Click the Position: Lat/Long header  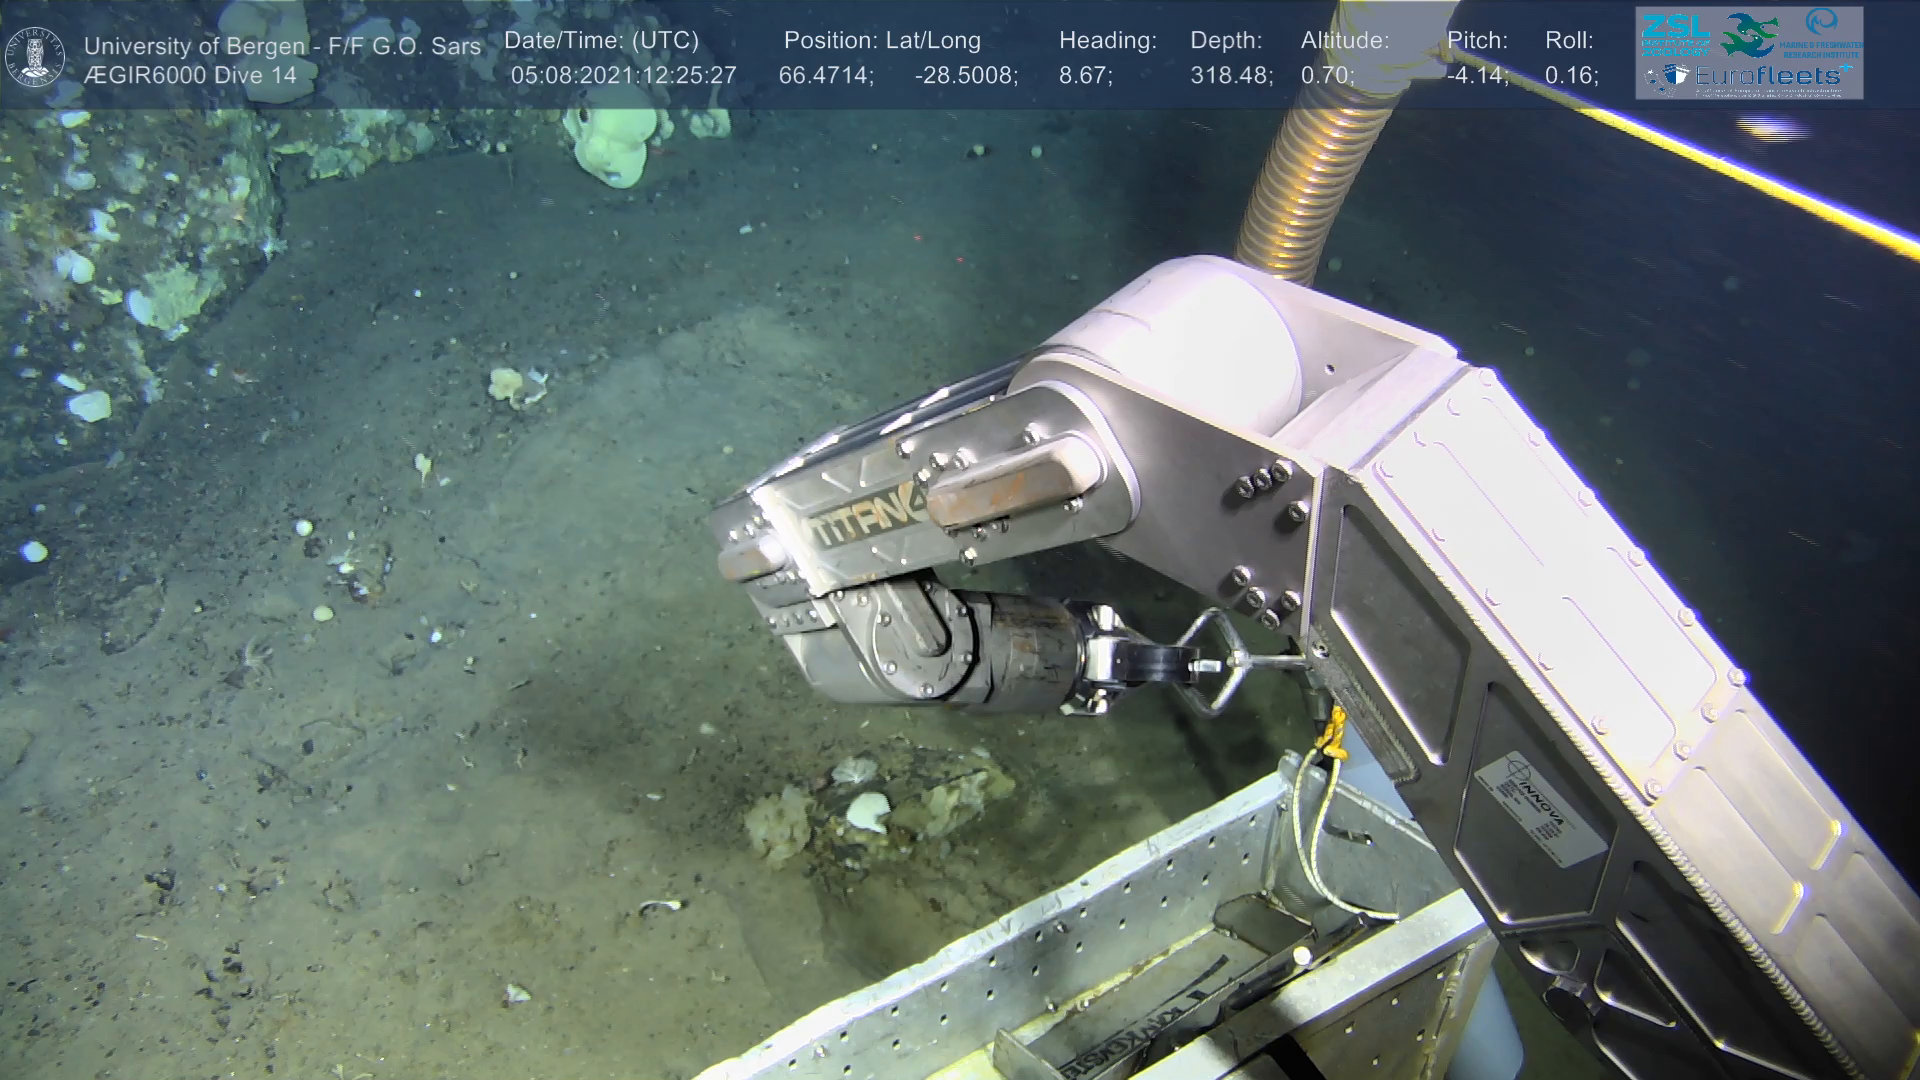pos(882,41)
